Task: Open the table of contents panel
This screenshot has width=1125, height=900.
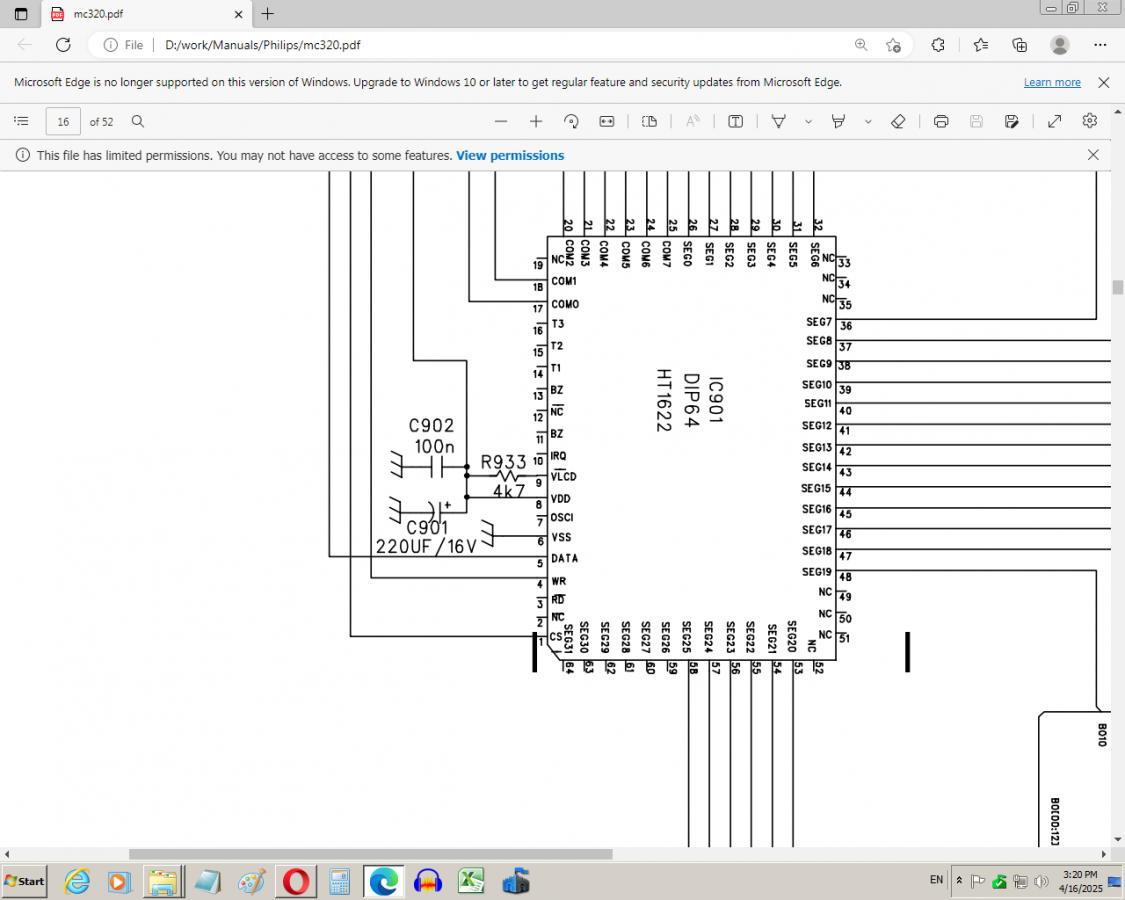Action: click(21, 121)
